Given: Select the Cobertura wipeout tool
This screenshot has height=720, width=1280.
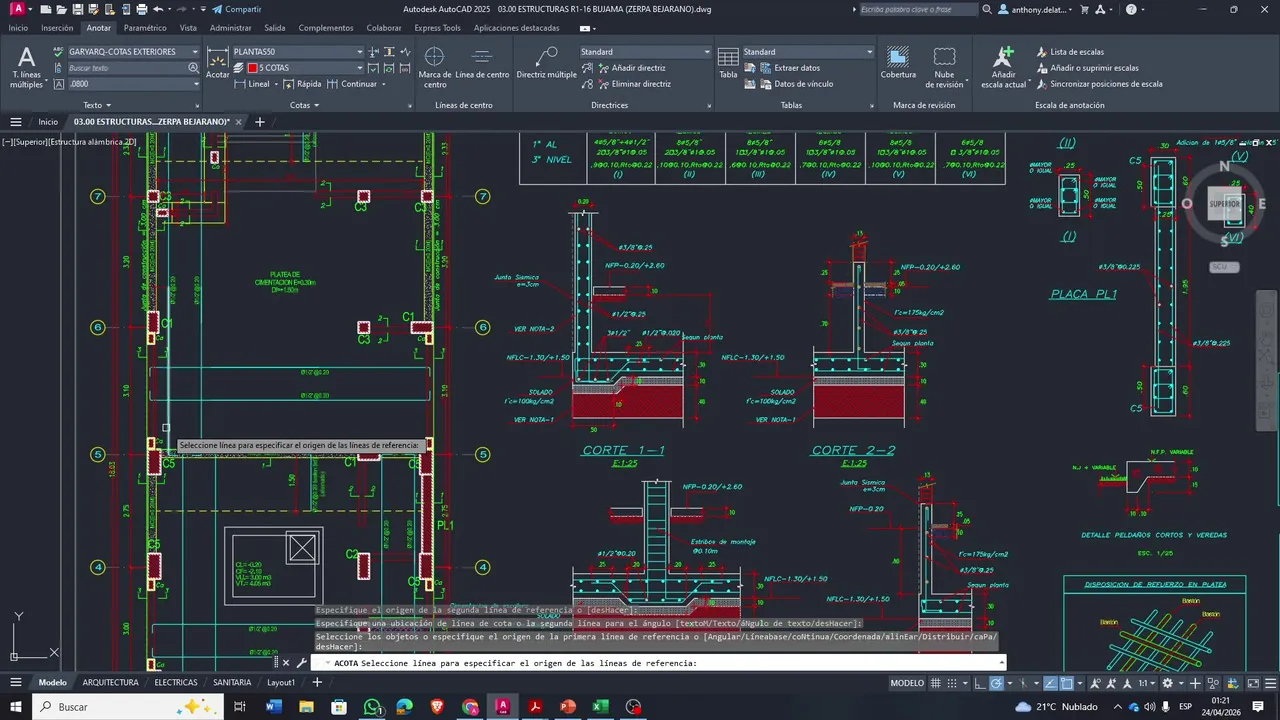Looking at the screenshot, I should pos(898,62).
